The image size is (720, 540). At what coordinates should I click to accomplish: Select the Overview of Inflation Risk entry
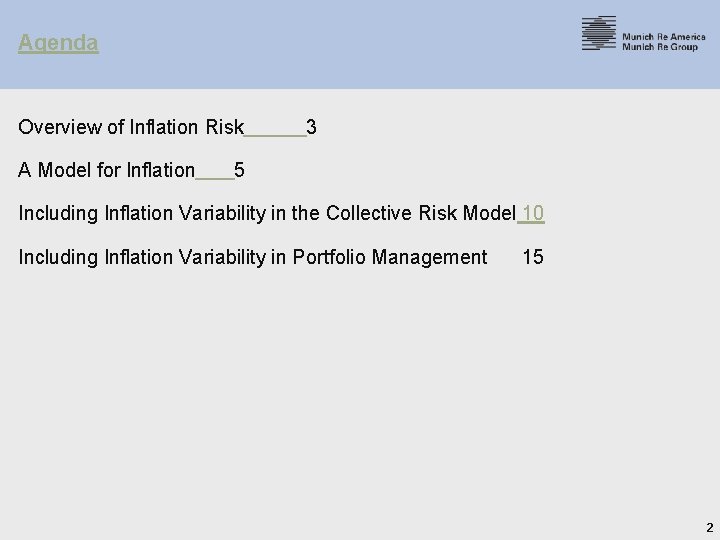click(x=131, y=127)
